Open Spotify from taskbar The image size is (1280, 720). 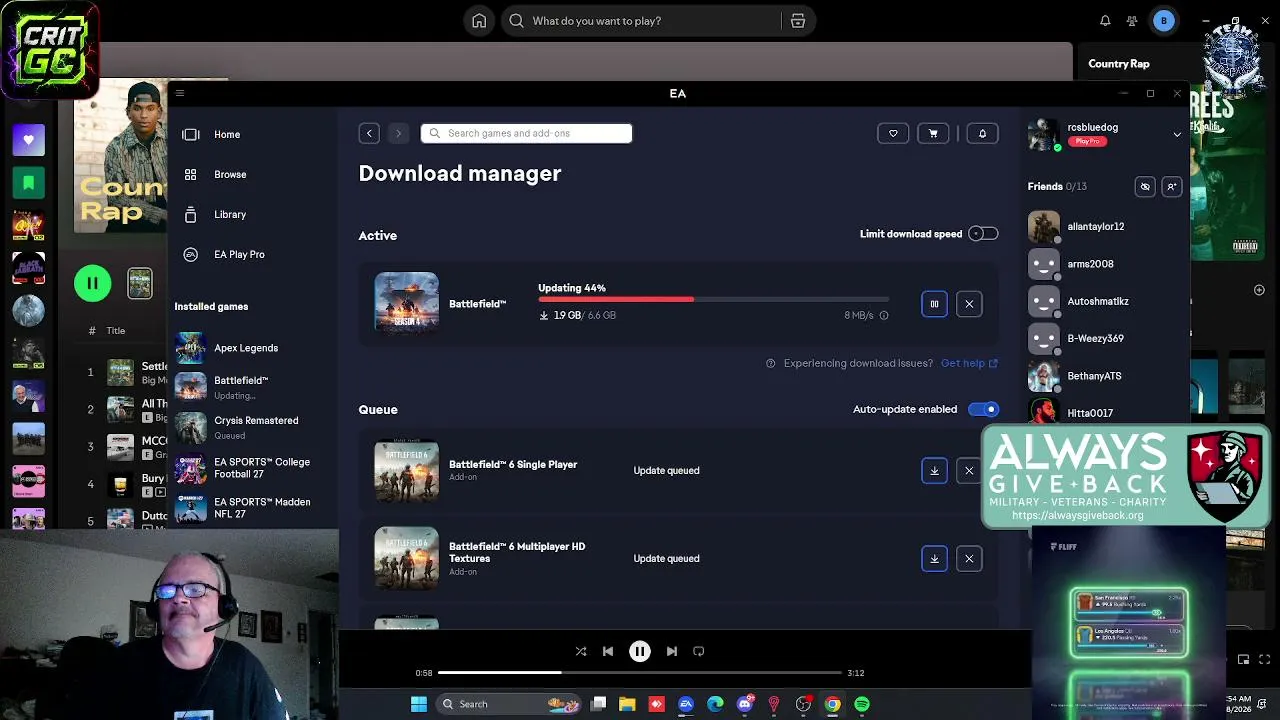pos(862,704)
